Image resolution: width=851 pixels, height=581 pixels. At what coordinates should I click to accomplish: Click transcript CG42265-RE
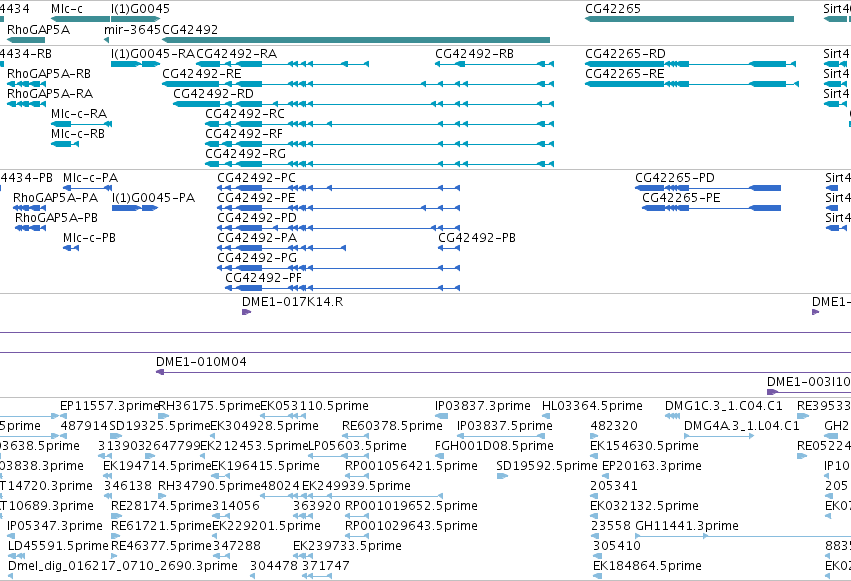pyautogui.click(x=692, y=84)
